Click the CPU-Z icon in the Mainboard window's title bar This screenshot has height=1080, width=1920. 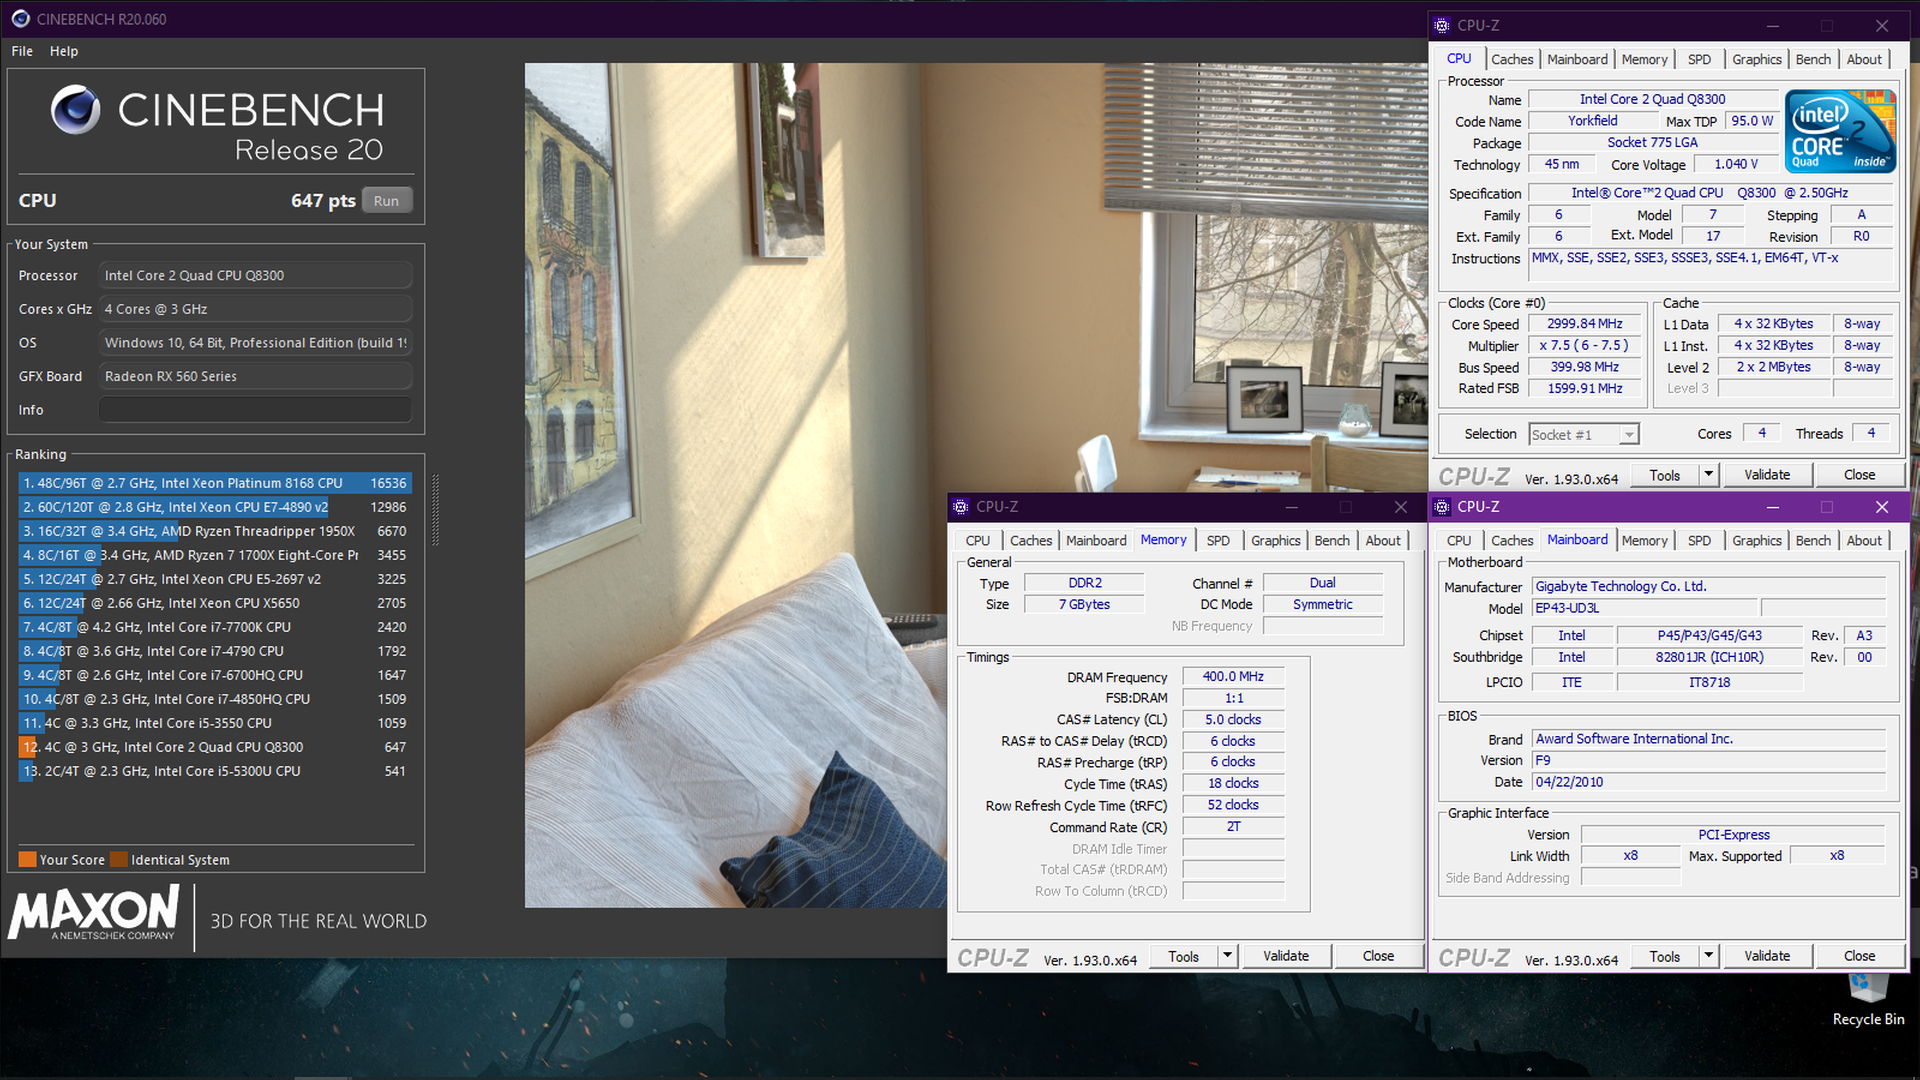coord(1441,507)
